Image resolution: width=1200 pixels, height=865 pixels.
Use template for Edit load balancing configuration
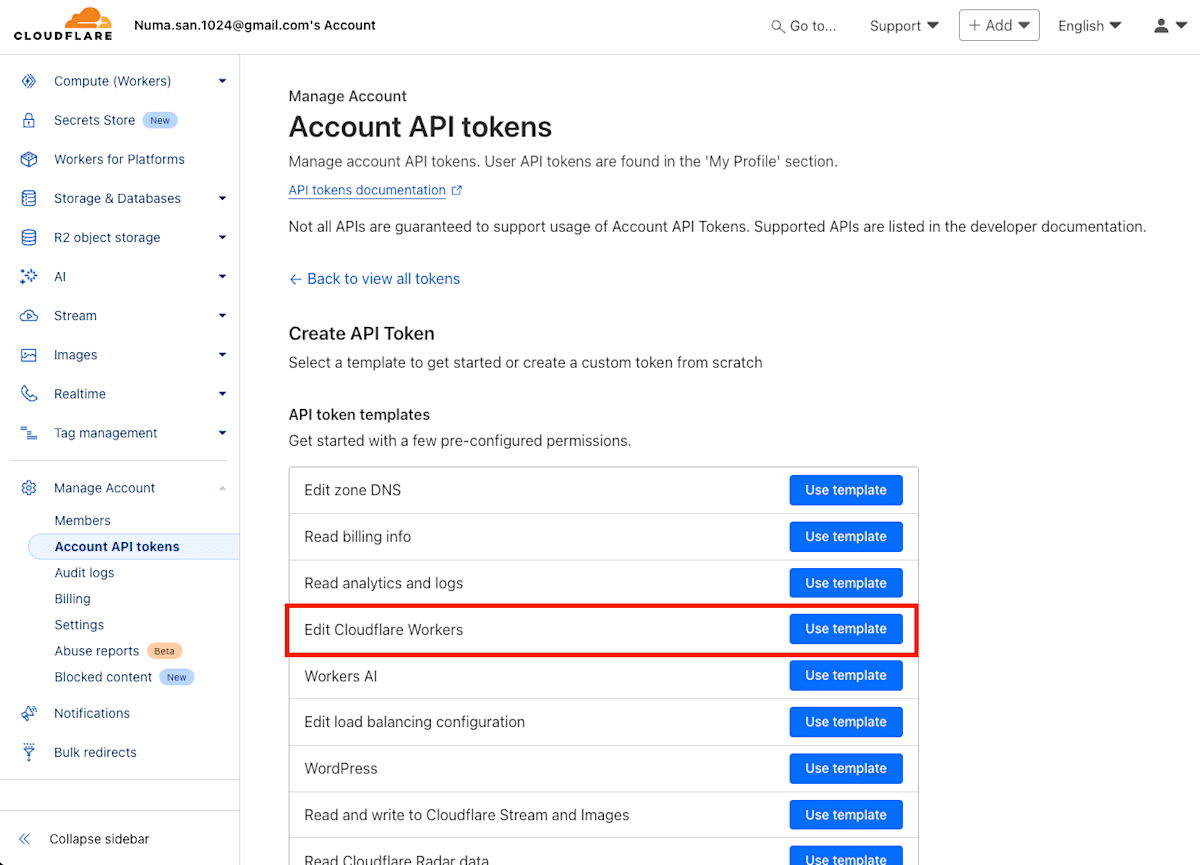[846, 722]
